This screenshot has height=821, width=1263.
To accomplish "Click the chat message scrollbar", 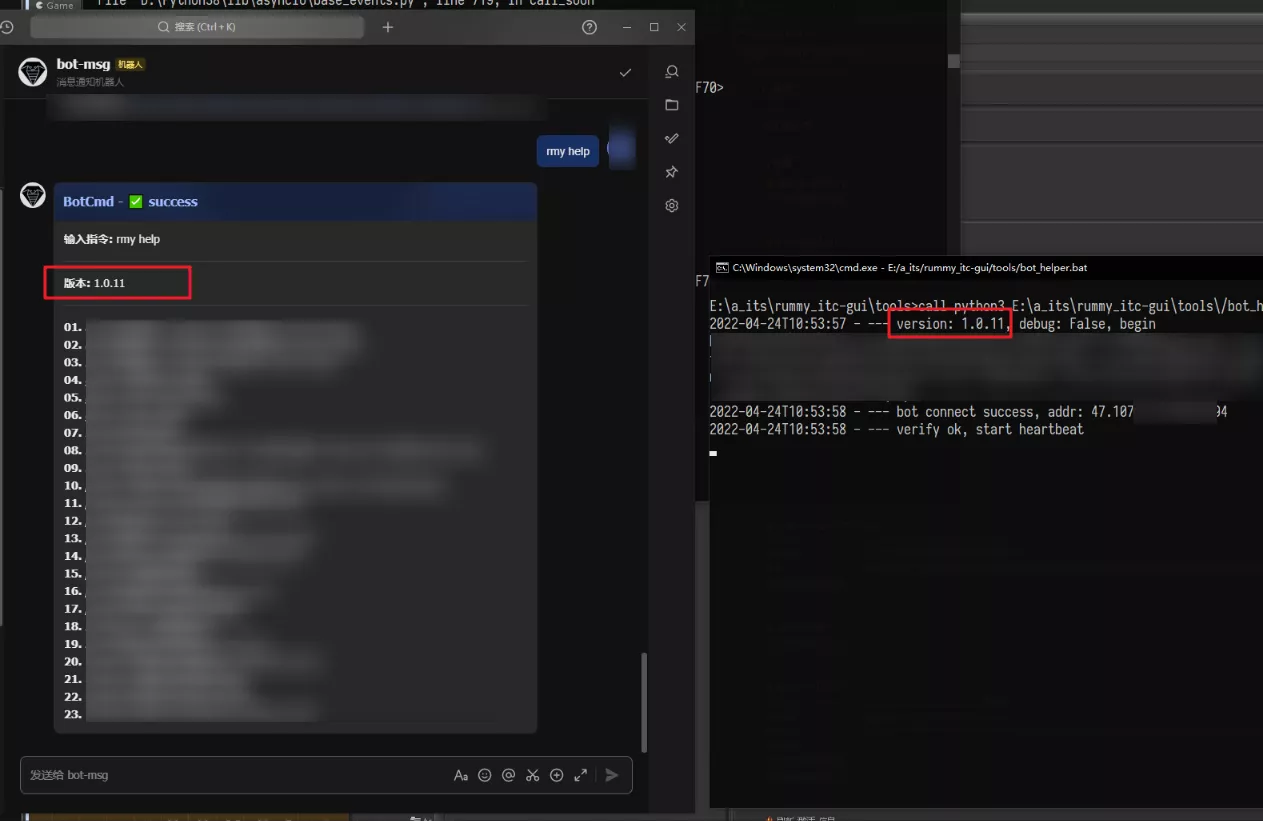I will tap(644, 702).
